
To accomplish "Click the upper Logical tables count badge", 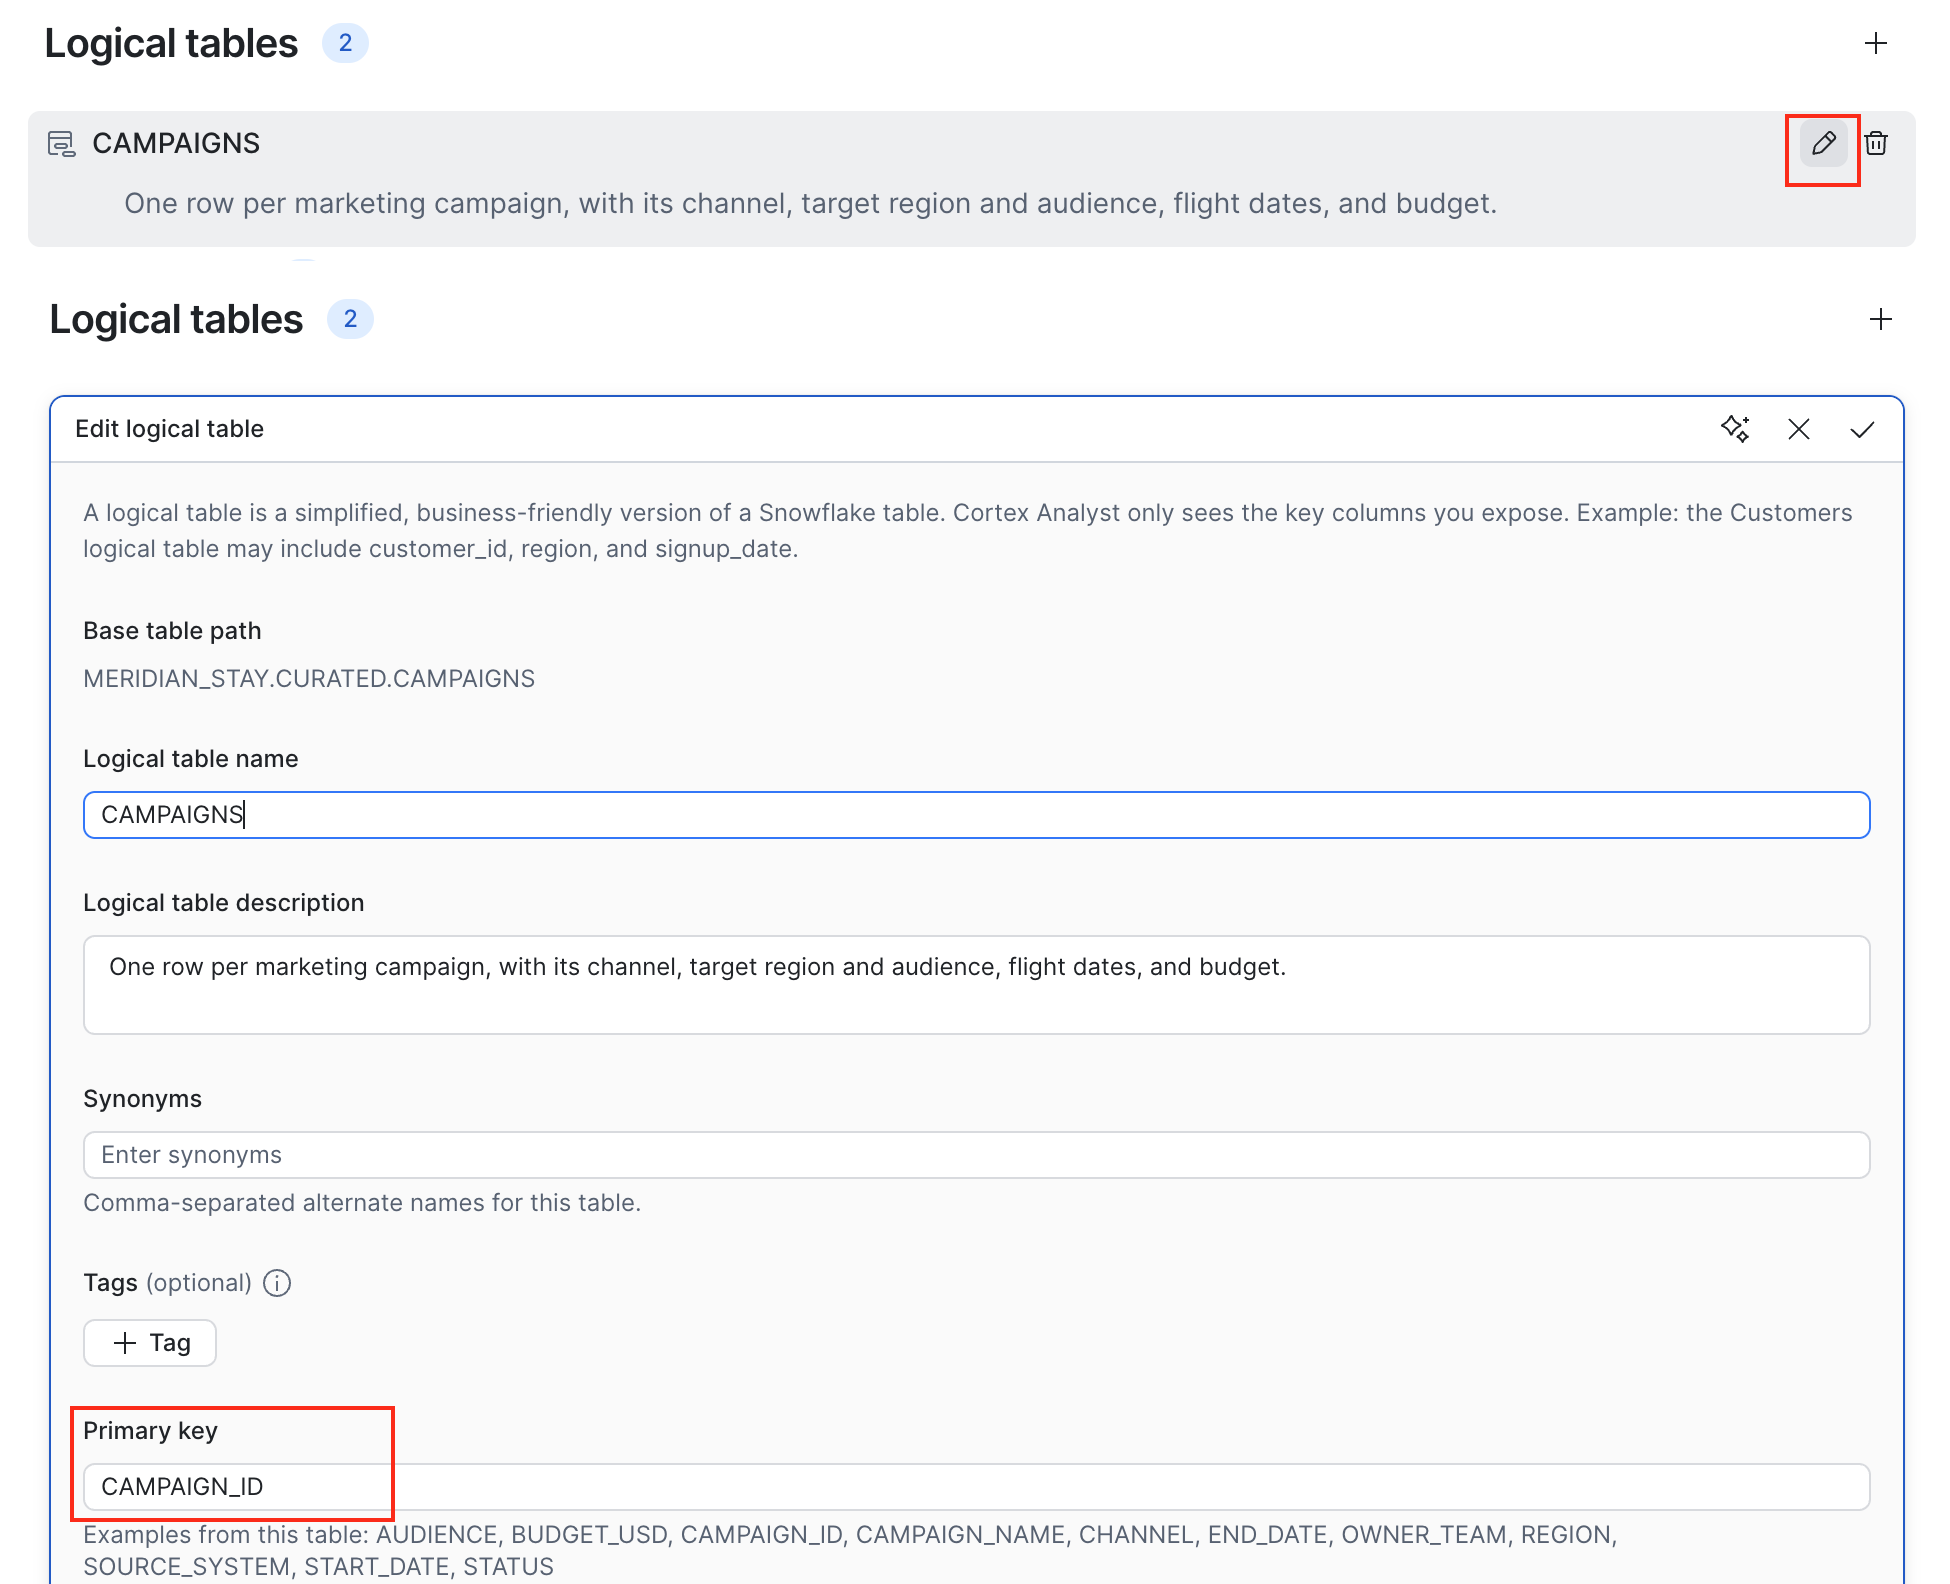I will (x=345, y=43).
